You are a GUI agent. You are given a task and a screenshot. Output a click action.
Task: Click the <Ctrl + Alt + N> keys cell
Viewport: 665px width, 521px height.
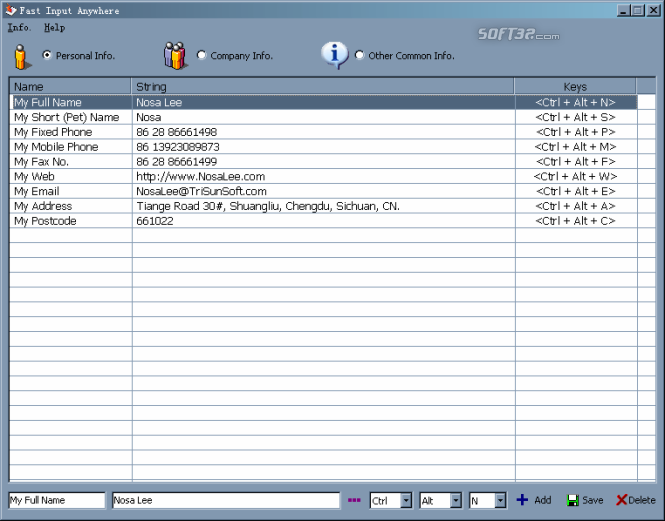point(575,102)
